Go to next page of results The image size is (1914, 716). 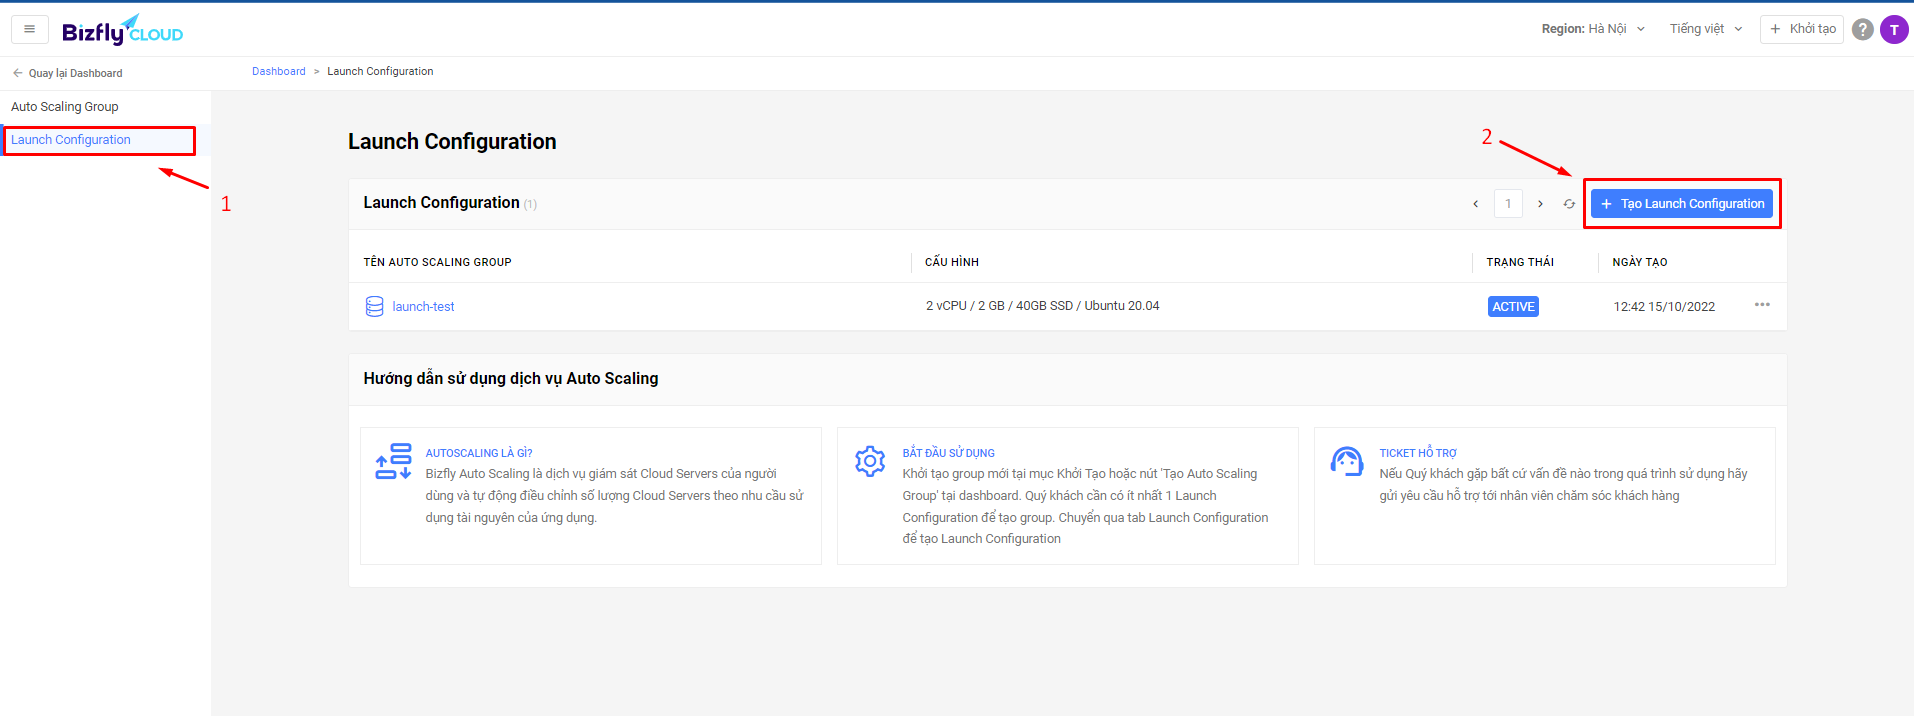coord(1540,204)
